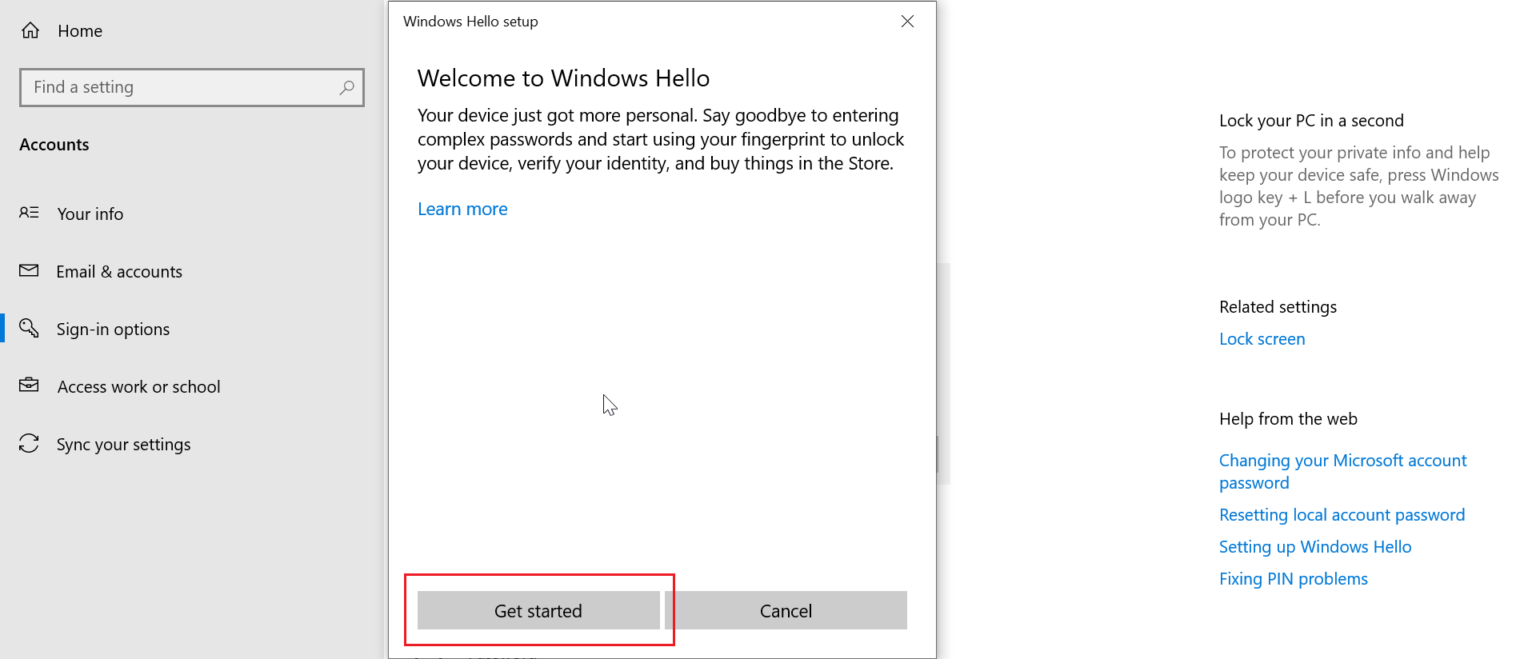The image size is (1536, 659).
Task: Click Get started in Windows Hello setup
Action: click(538, 610)
